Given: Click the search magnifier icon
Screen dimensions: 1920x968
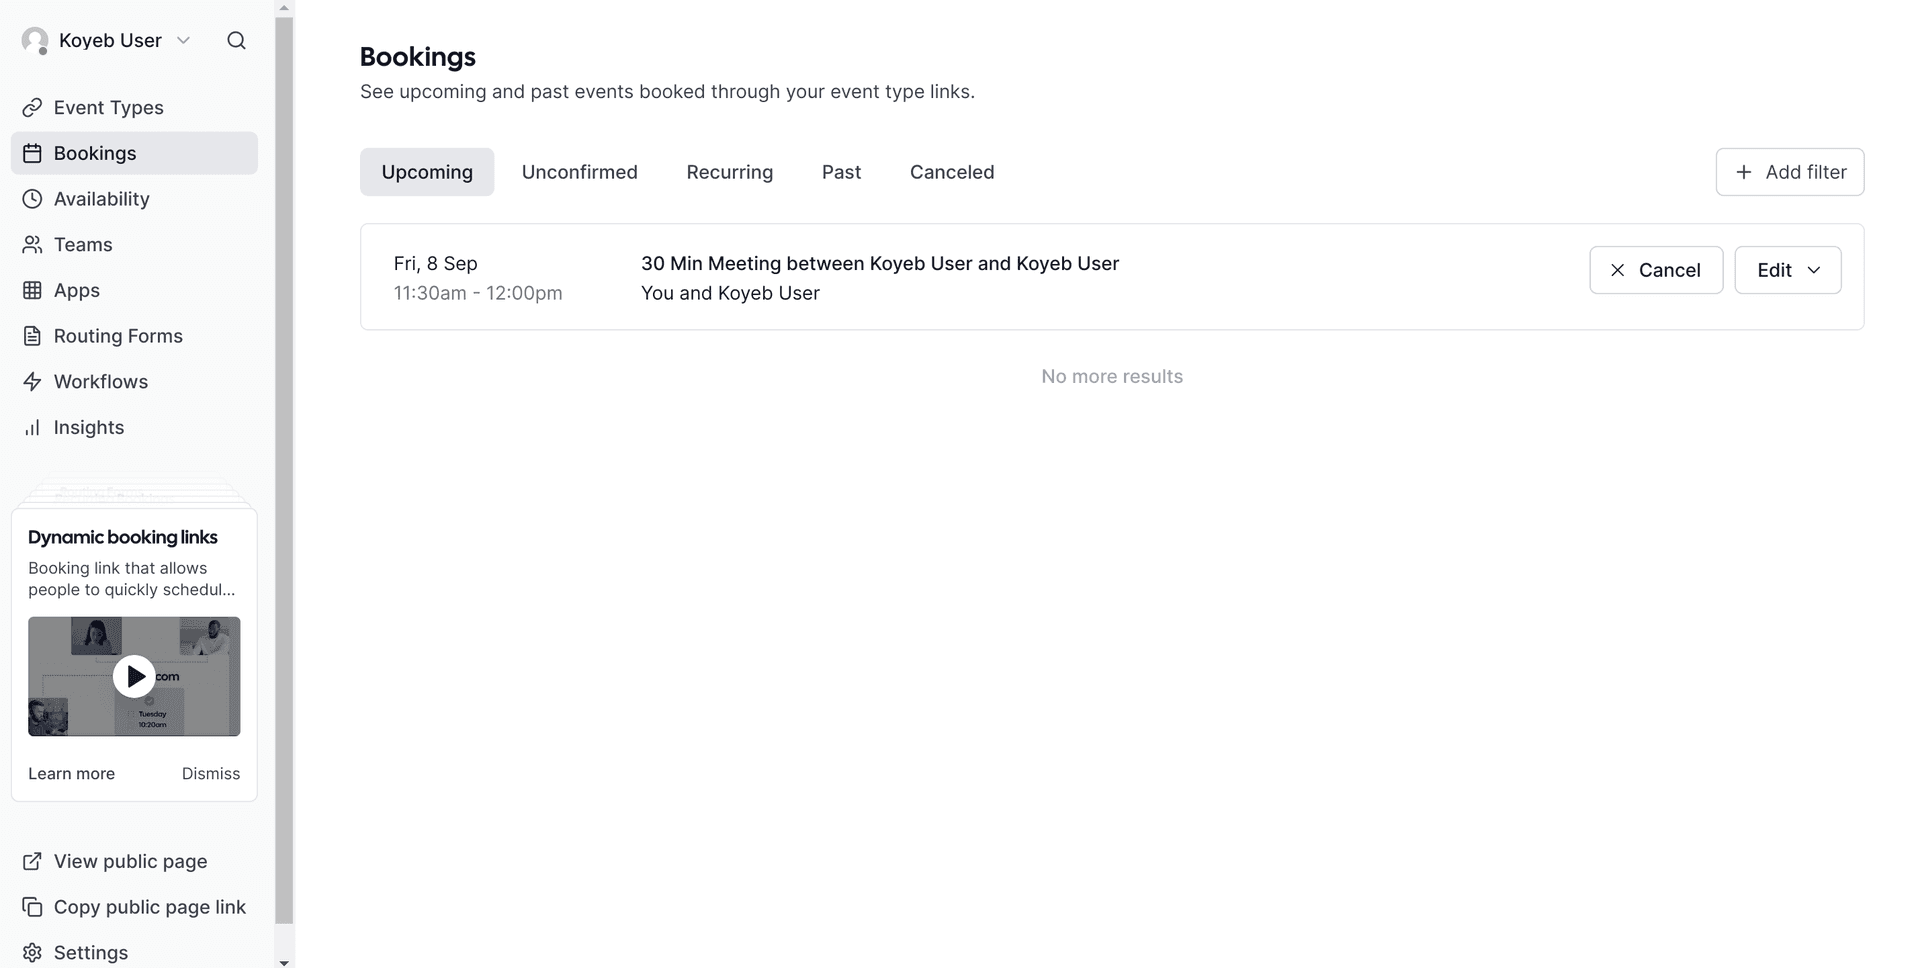Looking at the screenshot, I should tap(236, 40).
